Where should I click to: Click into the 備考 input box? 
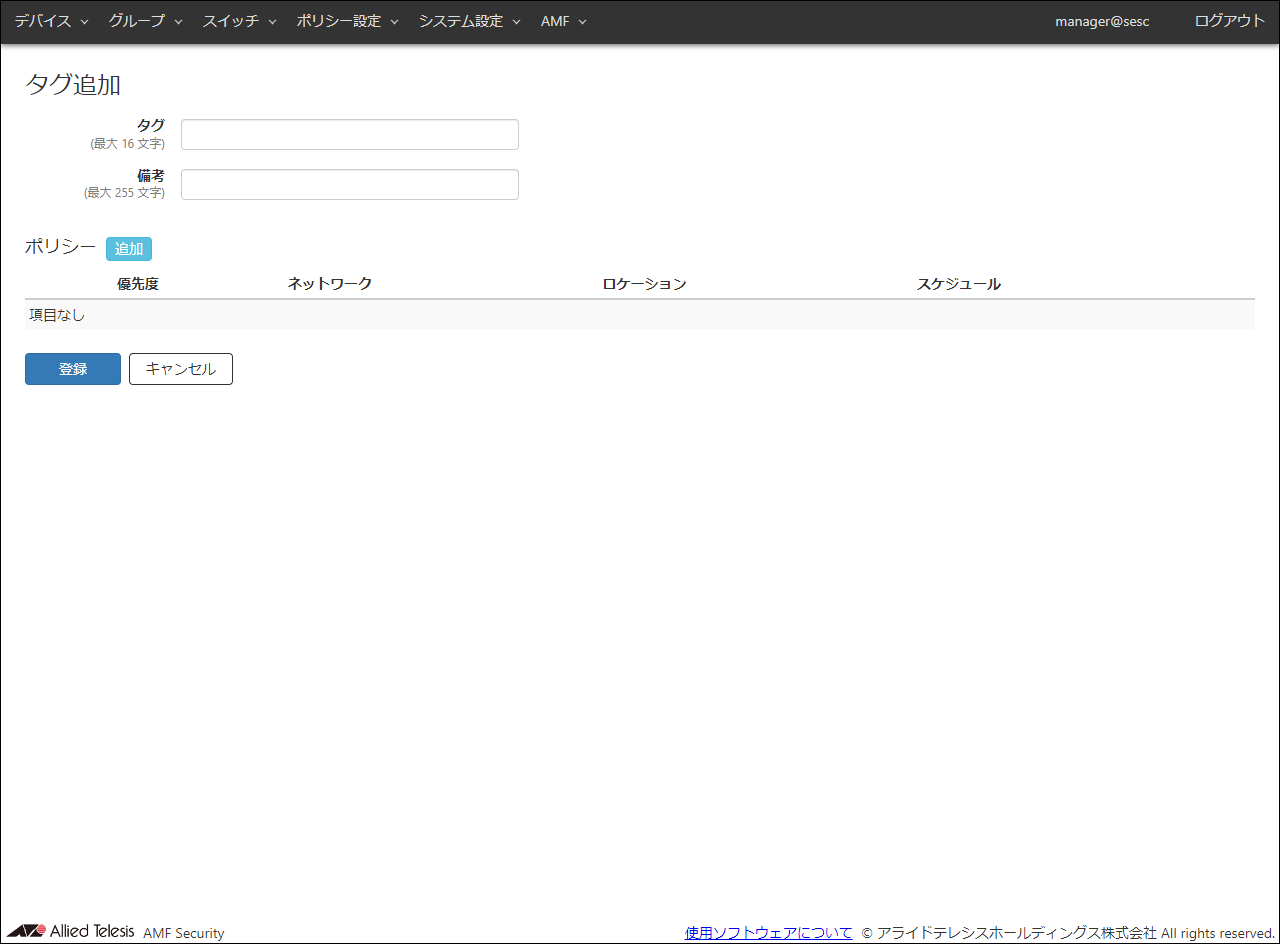tap(349, 185)
